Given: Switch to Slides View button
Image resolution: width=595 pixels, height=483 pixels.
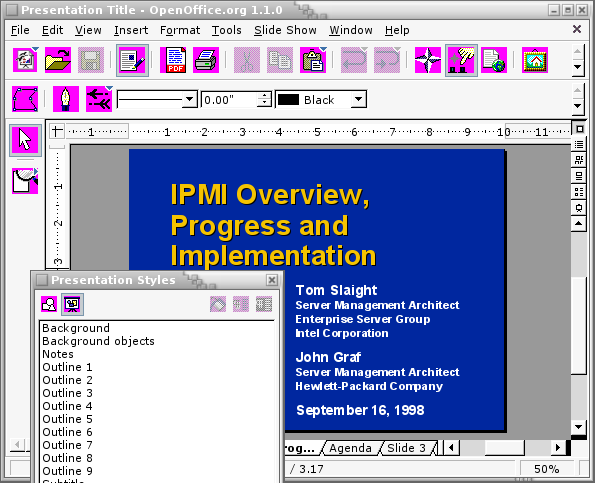Looking at the screenshot, I should [579, 160].
